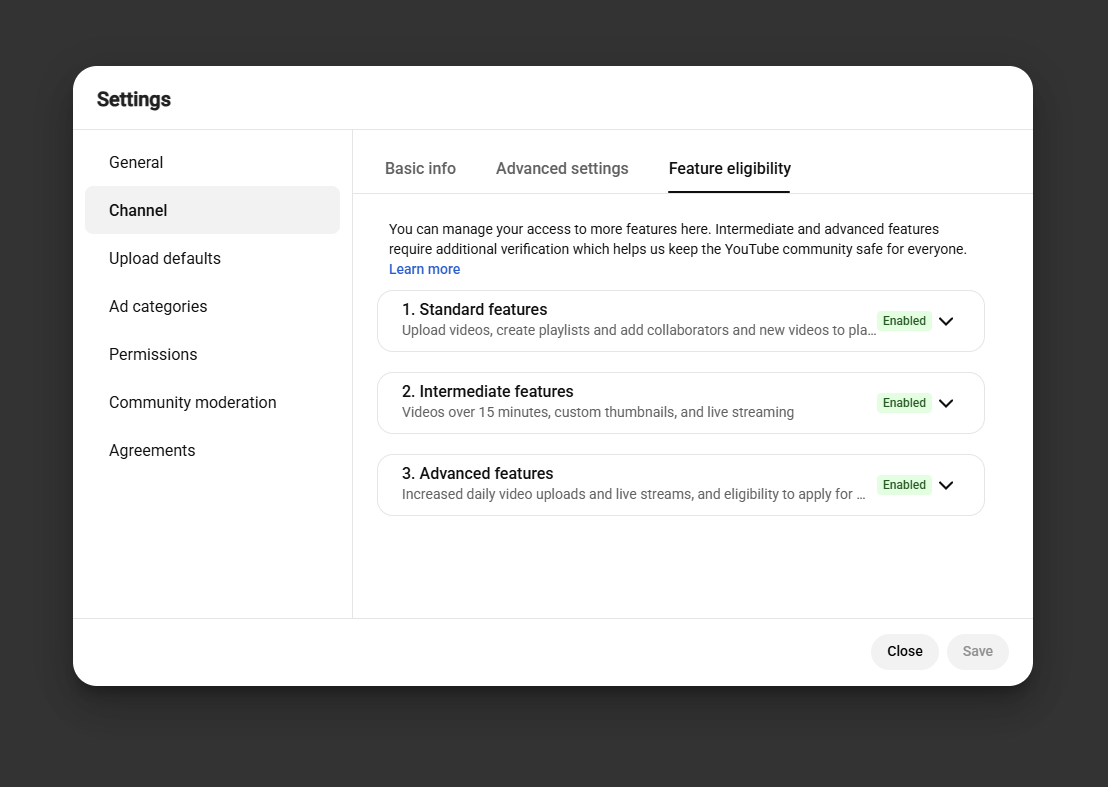Expand Advanced features chevron

tap(945, 485)
